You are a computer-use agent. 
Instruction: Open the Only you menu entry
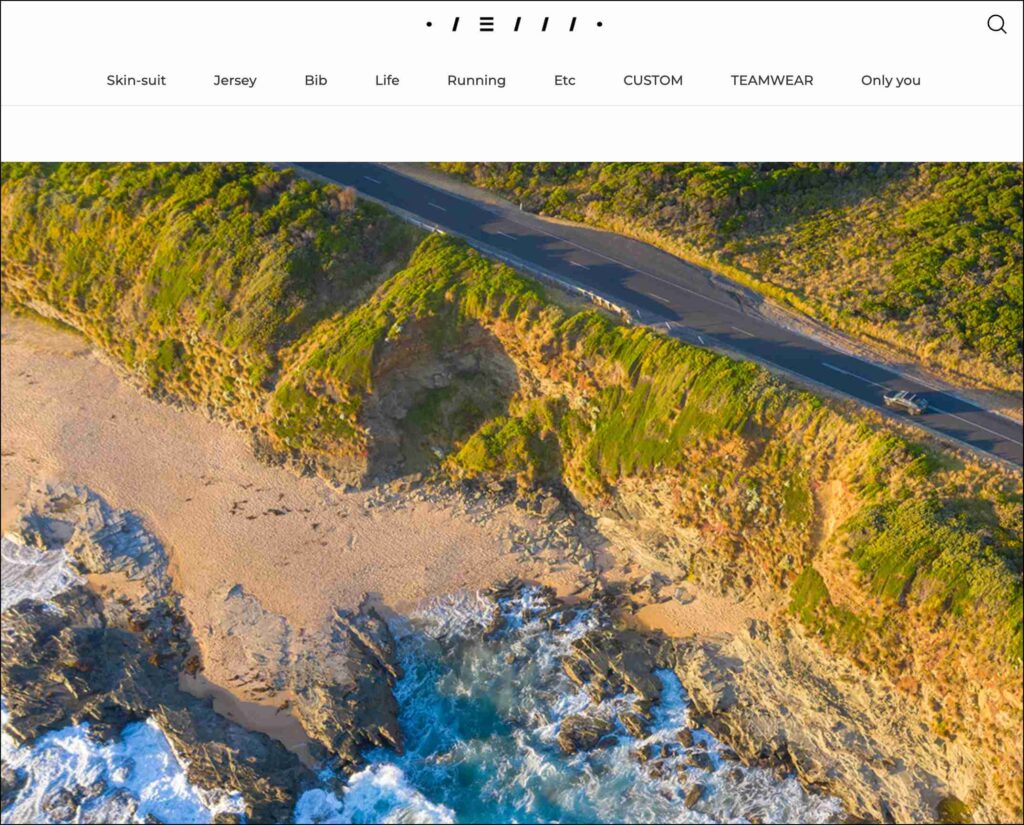tap(891, 80)
